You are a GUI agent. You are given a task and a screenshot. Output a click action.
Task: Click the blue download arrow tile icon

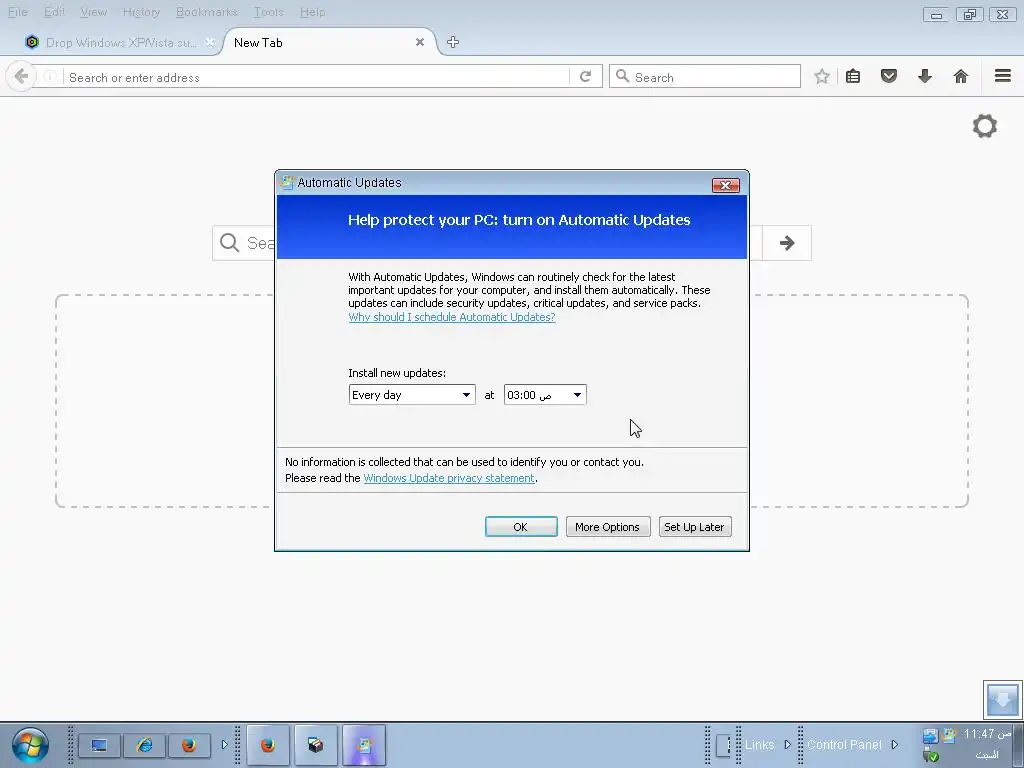[x=1002, y=699]
